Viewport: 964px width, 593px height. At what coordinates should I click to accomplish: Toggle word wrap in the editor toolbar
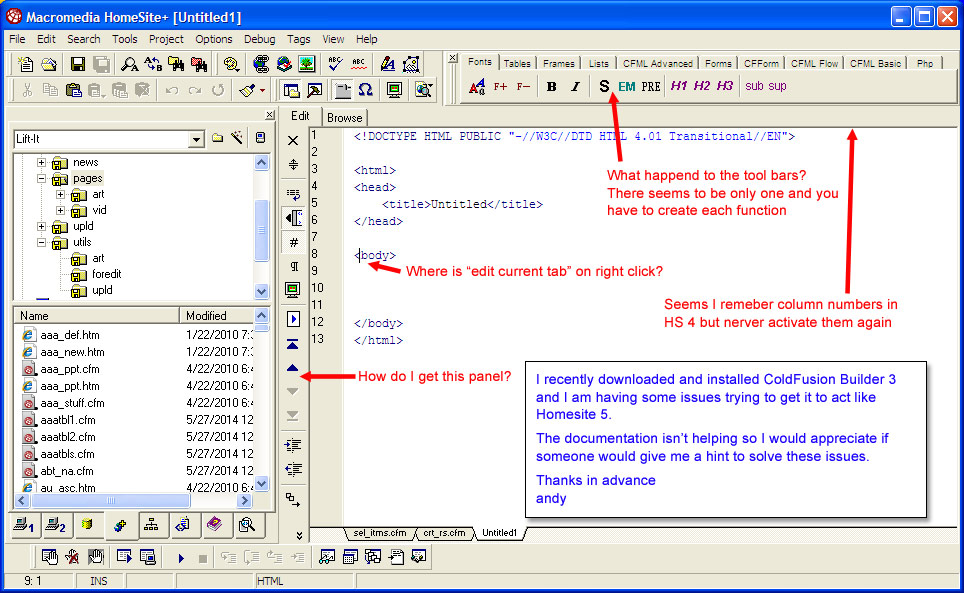tap(293, 194)
